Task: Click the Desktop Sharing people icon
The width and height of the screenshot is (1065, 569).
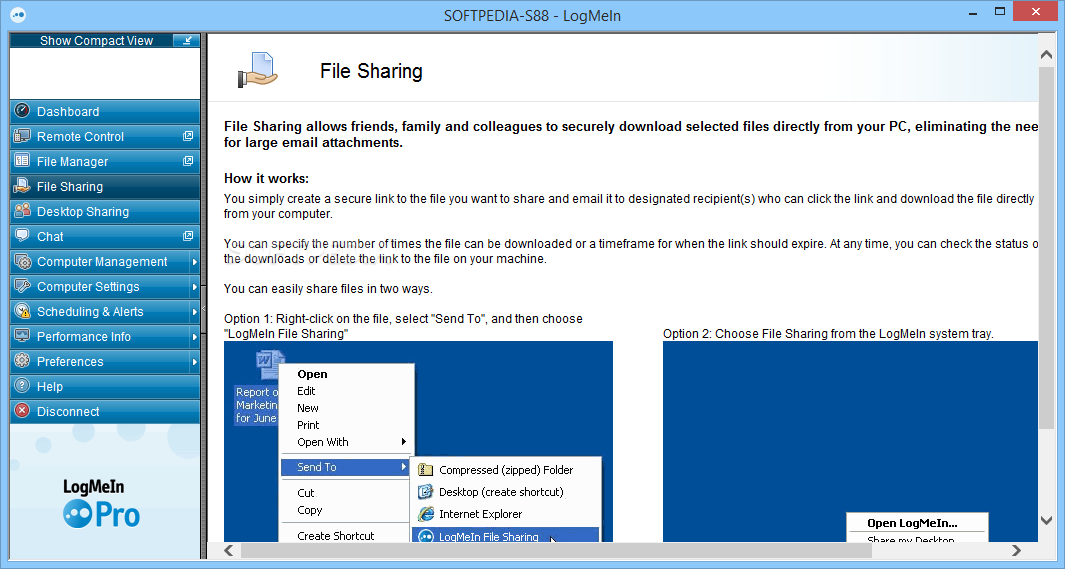Action: point(22,210)
